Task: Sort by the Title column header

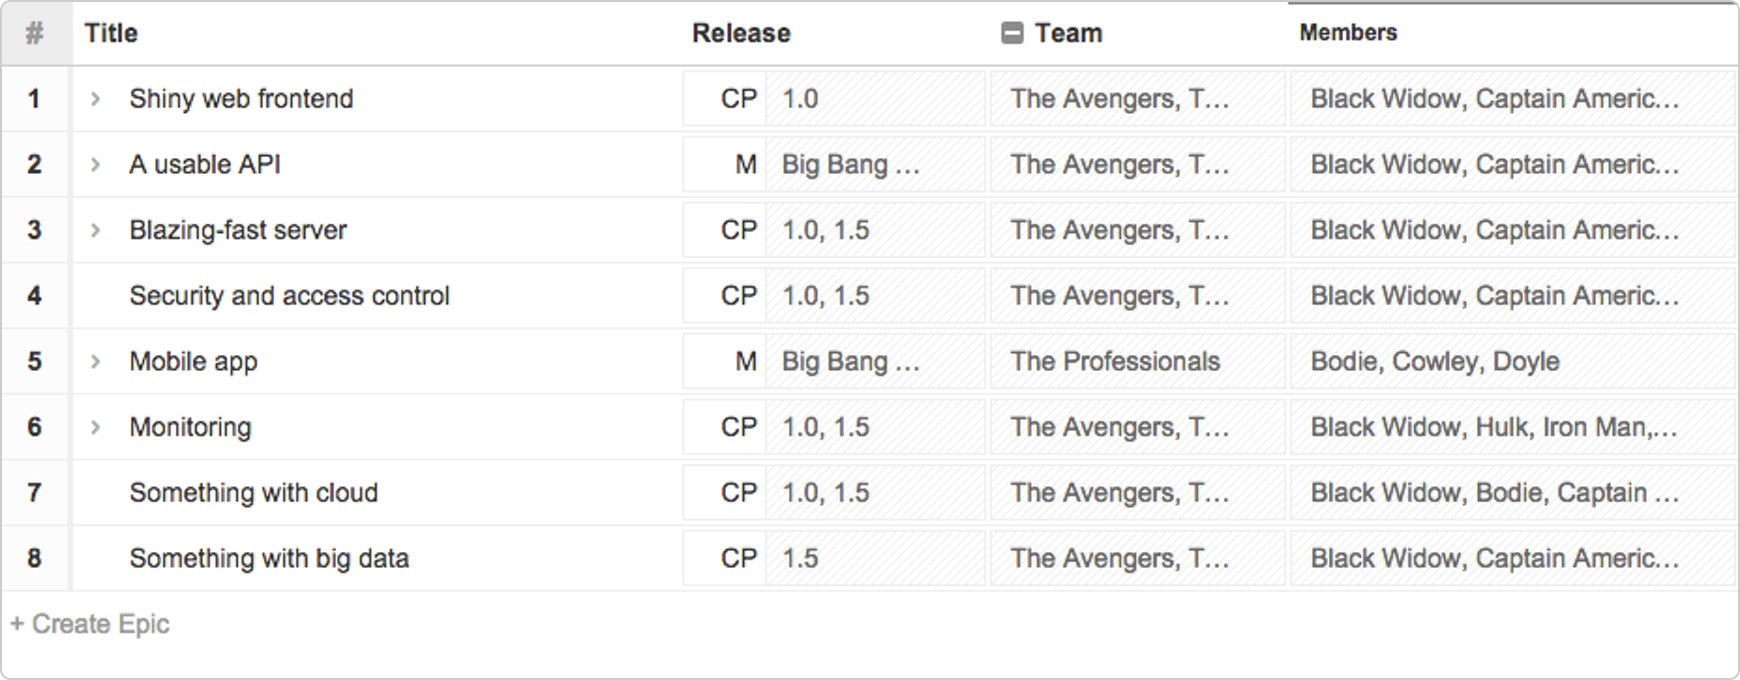Action: pos(111,33)
